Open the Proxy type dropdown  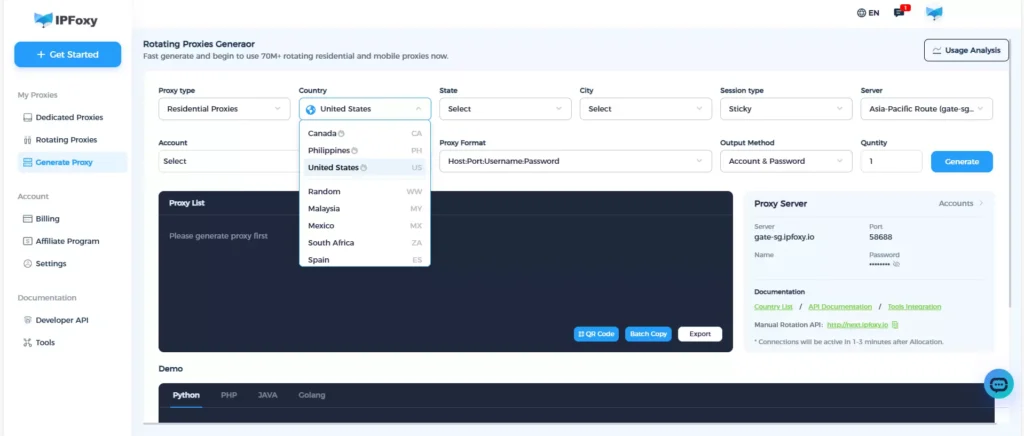tap(224, 109)
